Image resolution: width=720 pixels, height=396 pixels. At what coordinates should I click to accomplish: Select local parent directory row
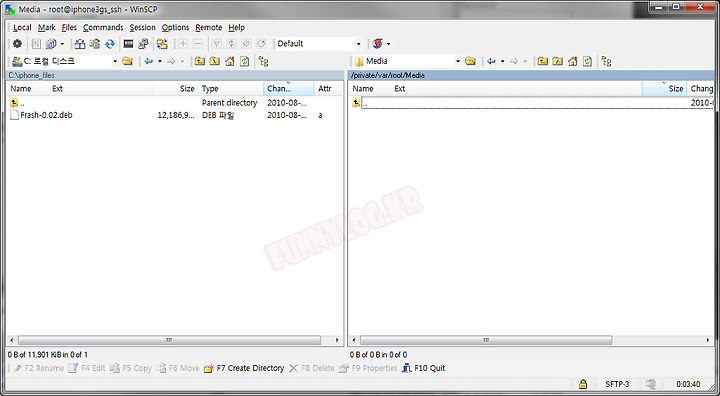click(x=174, y=103)
